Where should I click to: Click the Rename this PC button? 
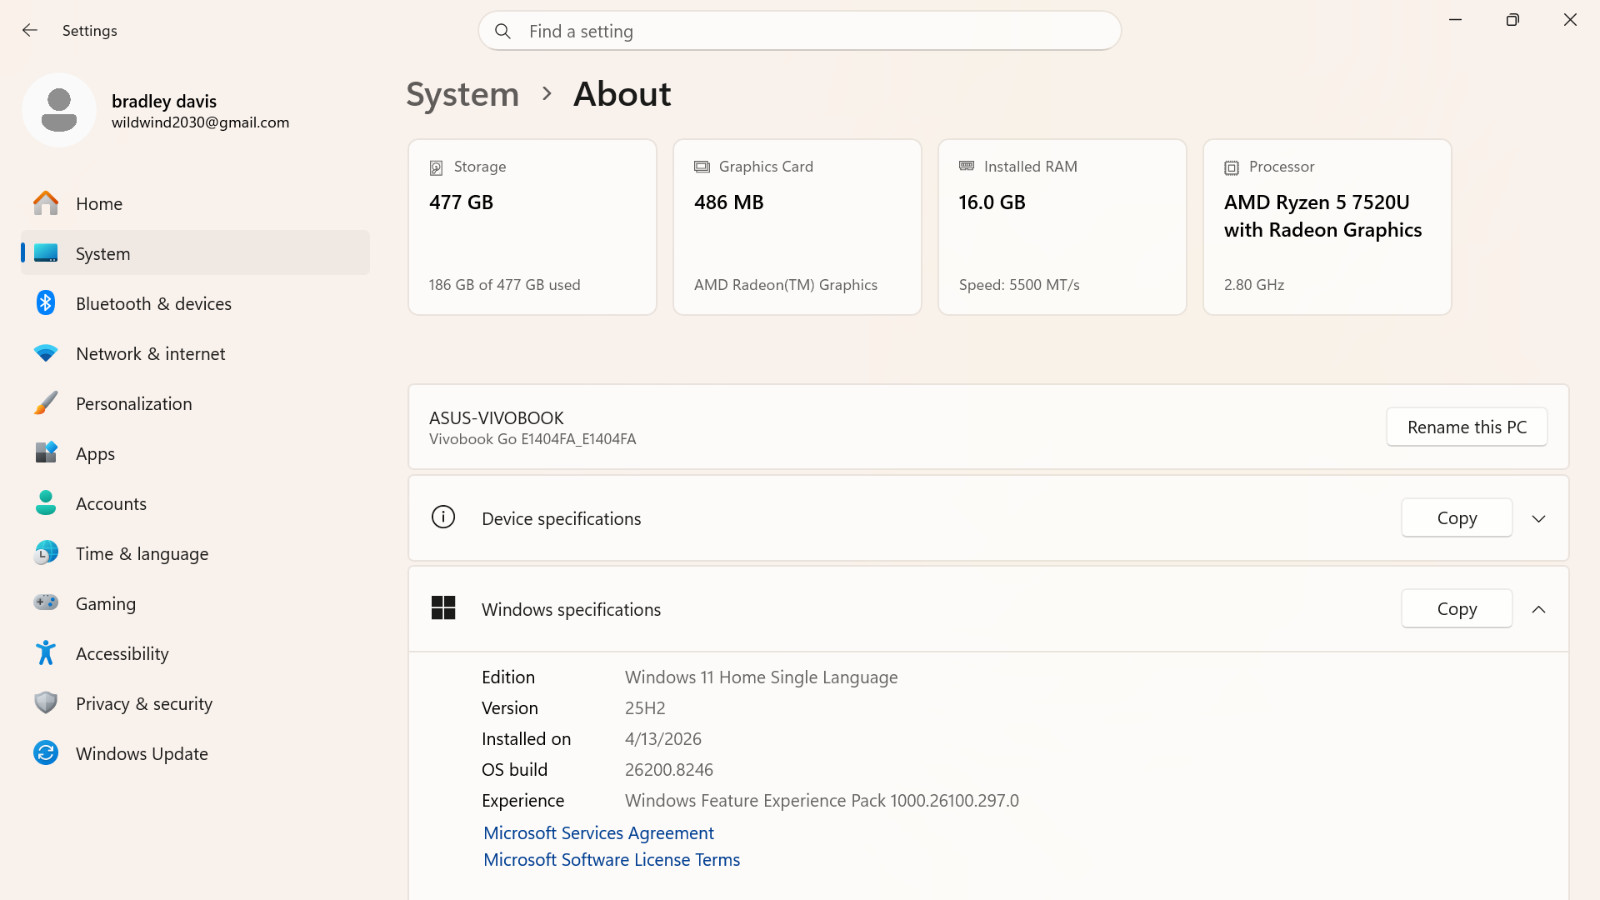click(1467, 427)
